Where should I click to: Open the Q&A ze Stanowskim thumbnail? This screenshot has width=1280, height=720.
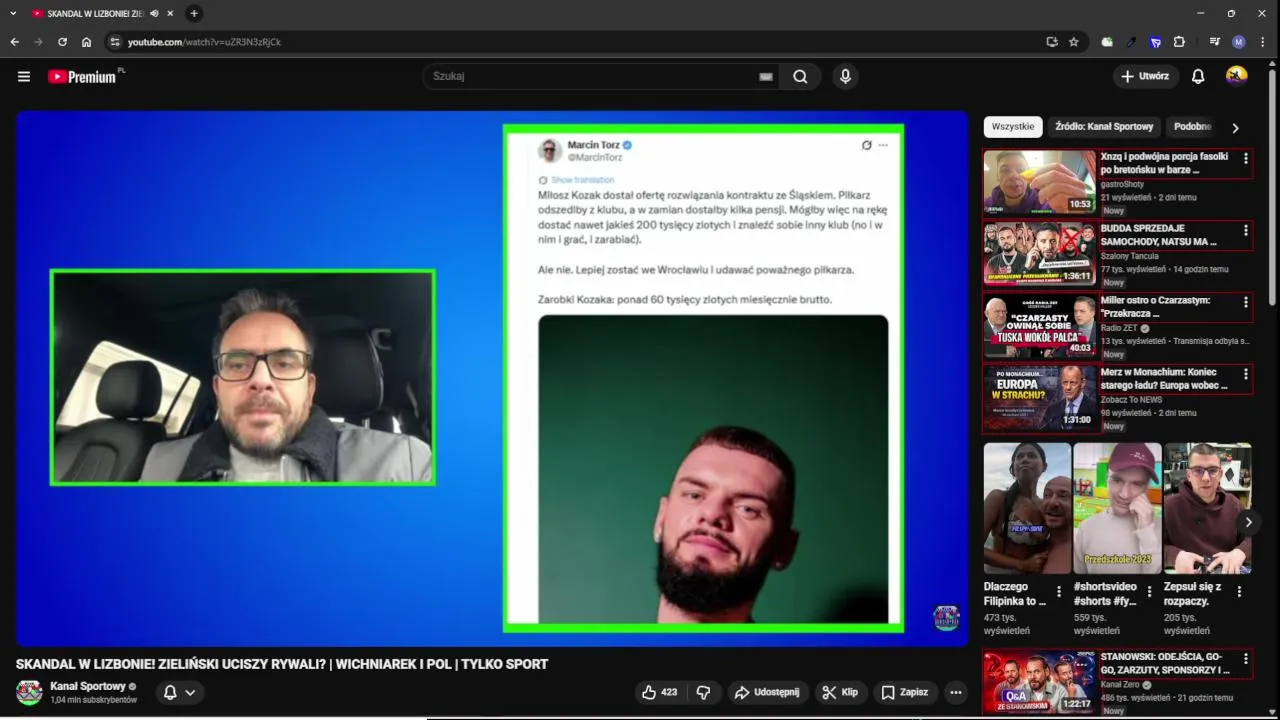1040,682
